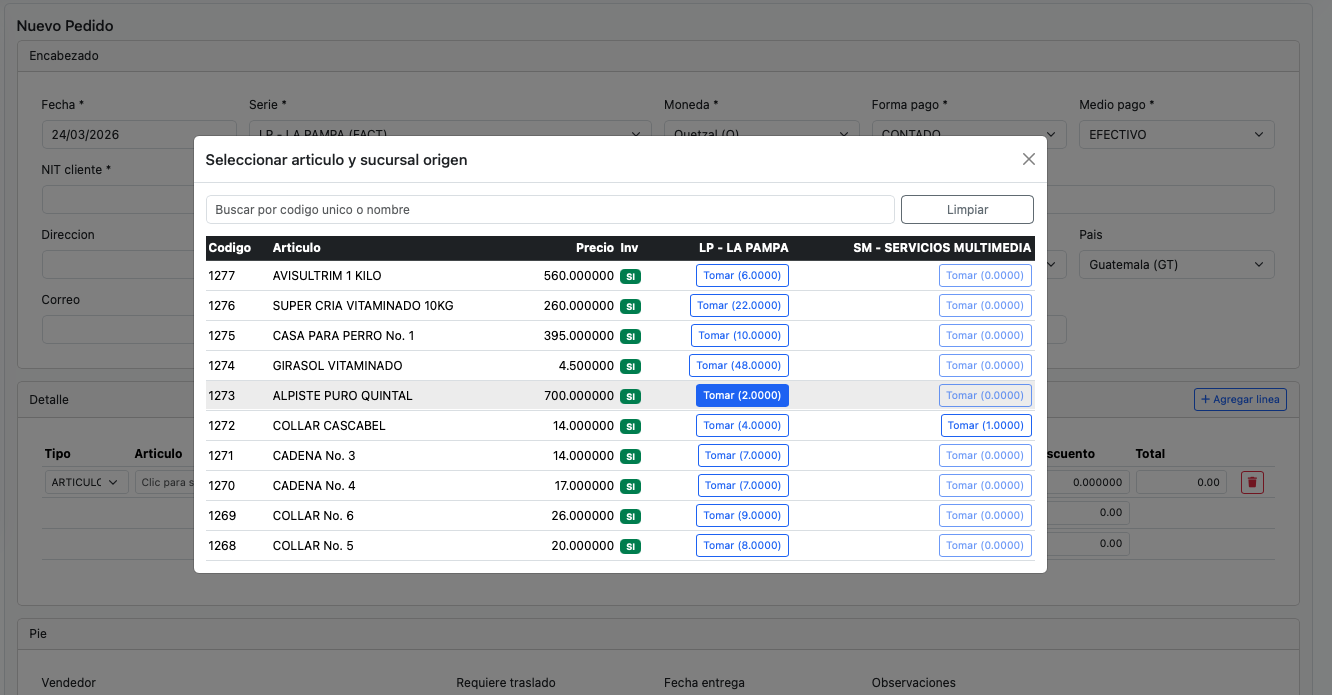Screen dimensions: 1332x695
Task: Open the Medio pago EFECTIVO dropdown
Action: pos(1176,134)
